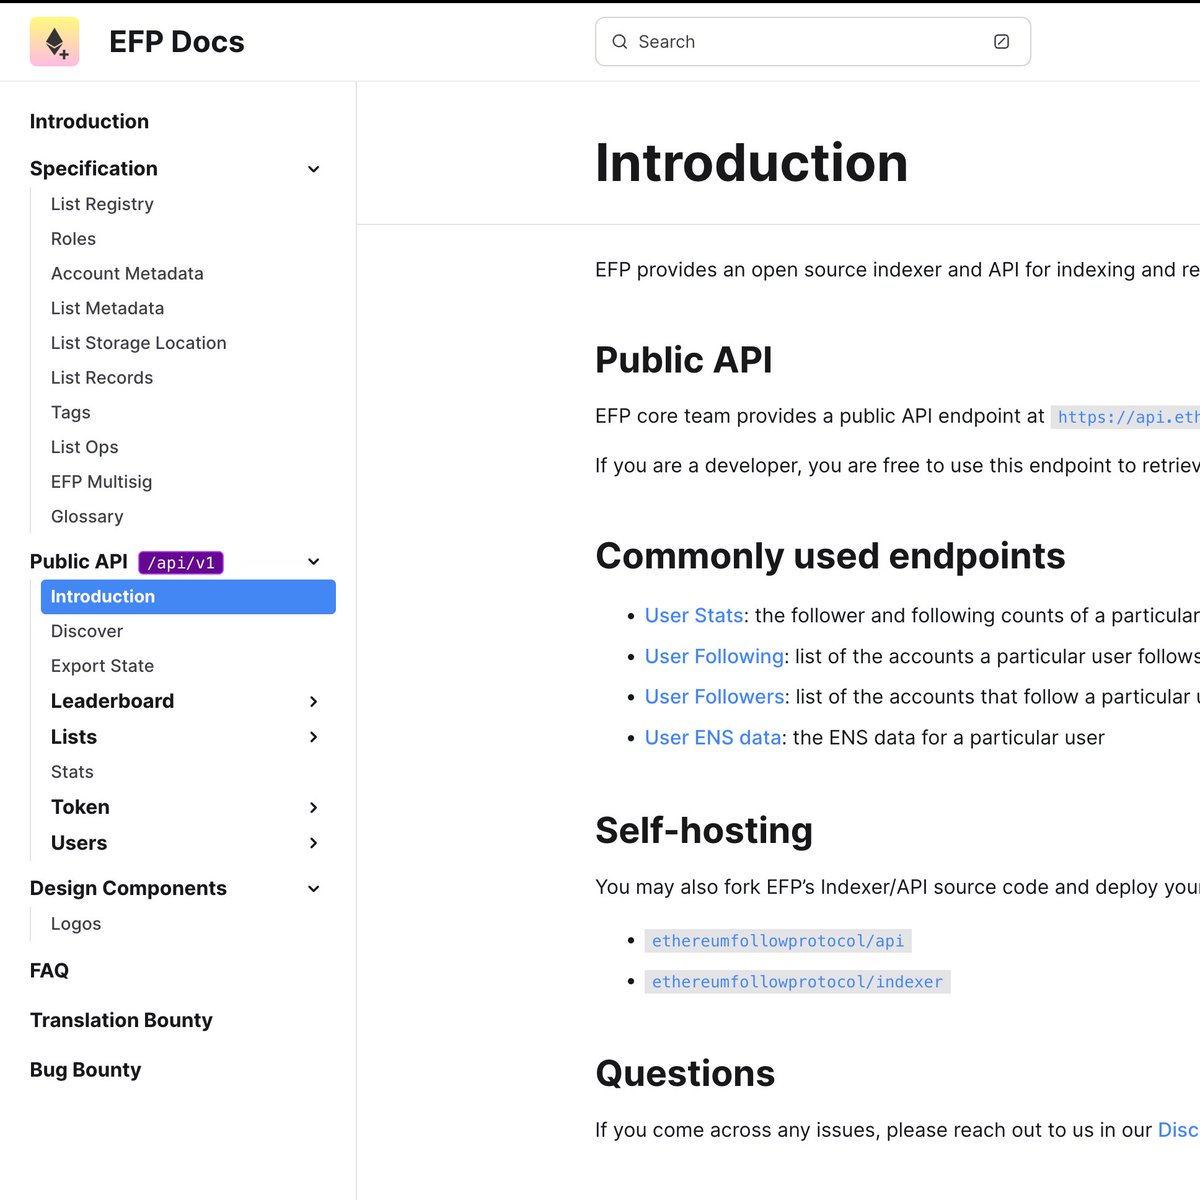Go to the List Registry page

point(102,204)
